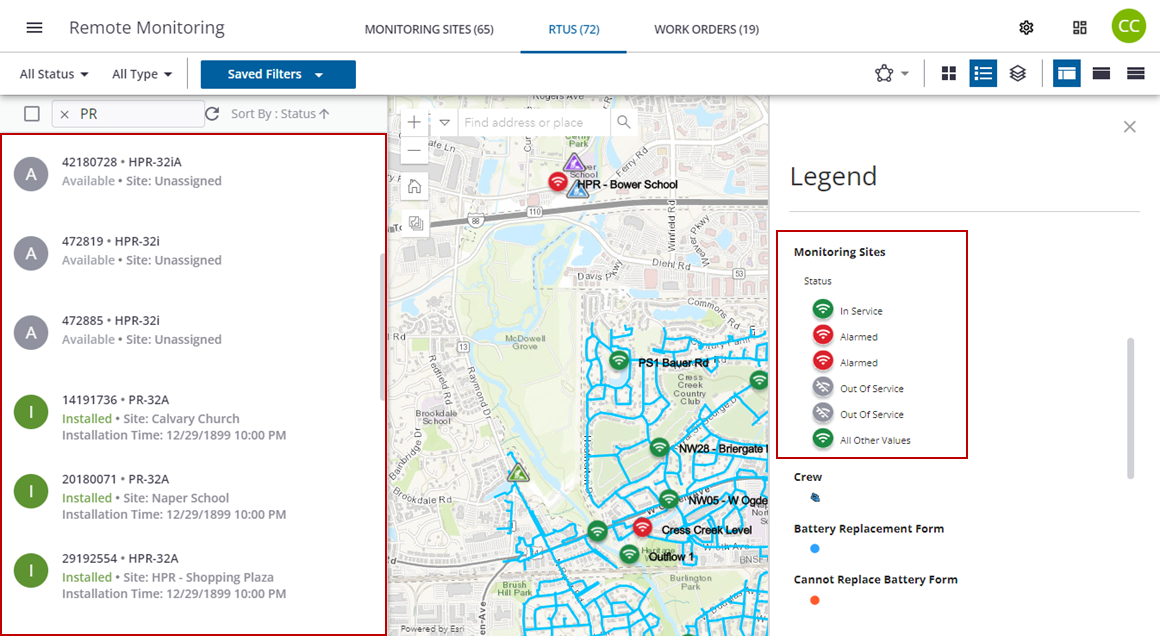This screenshot has height=636, width=1160.
Task: Click the Find address or place field
Action: pos(534,123)
